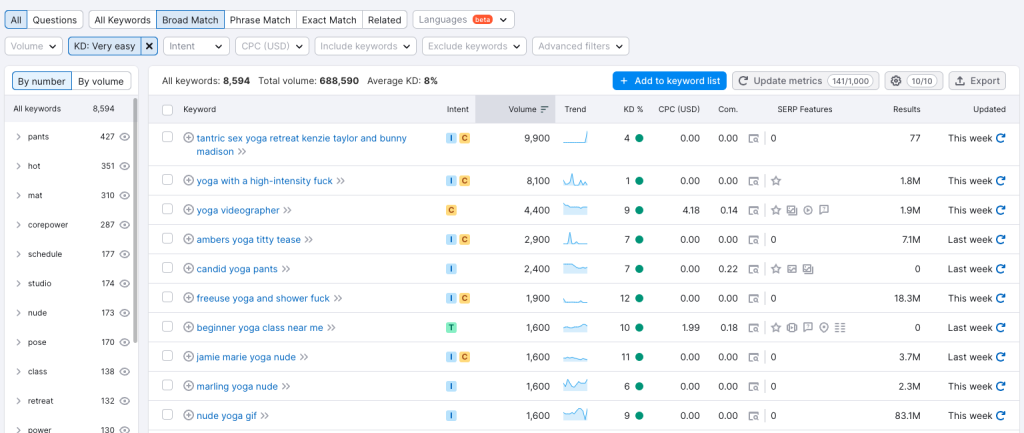1024x433 pixels.
Task: Select Phrase Match tab
Action: click(261, 20)
